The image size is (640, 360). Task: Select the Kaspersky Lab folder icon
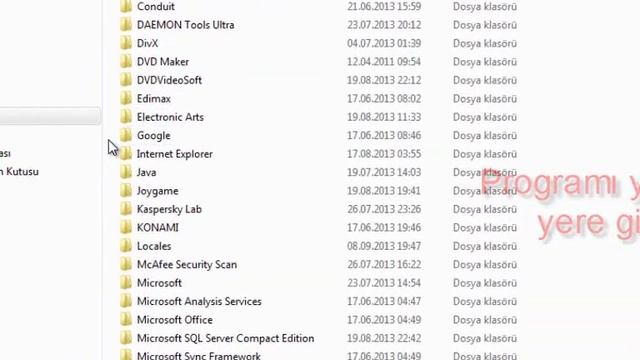point(126,209)
